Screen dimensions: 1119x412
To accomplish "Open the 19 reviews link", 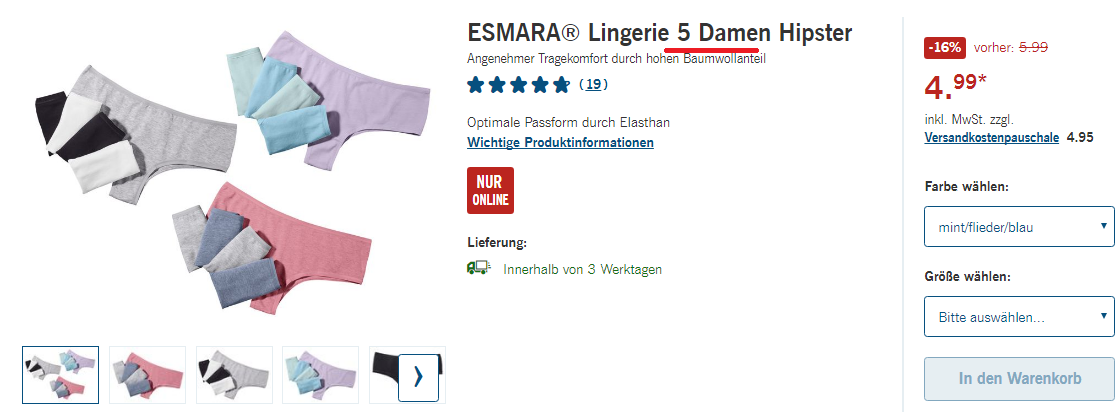I will point(592,85).
